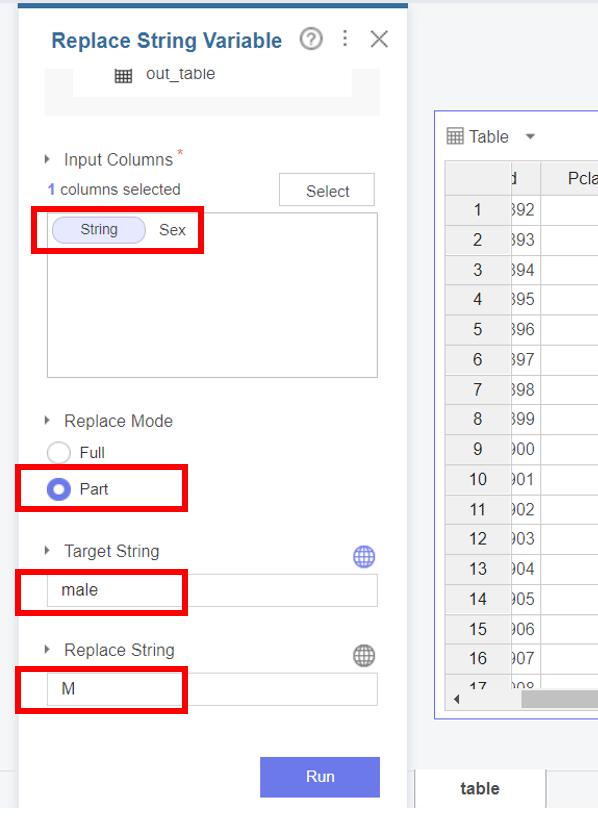Click the '1 columns selected' text
Screen dimensions: 598x834
click(114, 189)
